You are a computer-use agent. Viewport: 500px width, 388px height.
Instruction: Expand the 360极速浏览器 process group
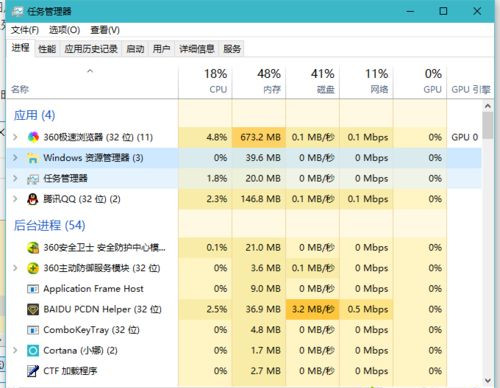coord(15,137)
